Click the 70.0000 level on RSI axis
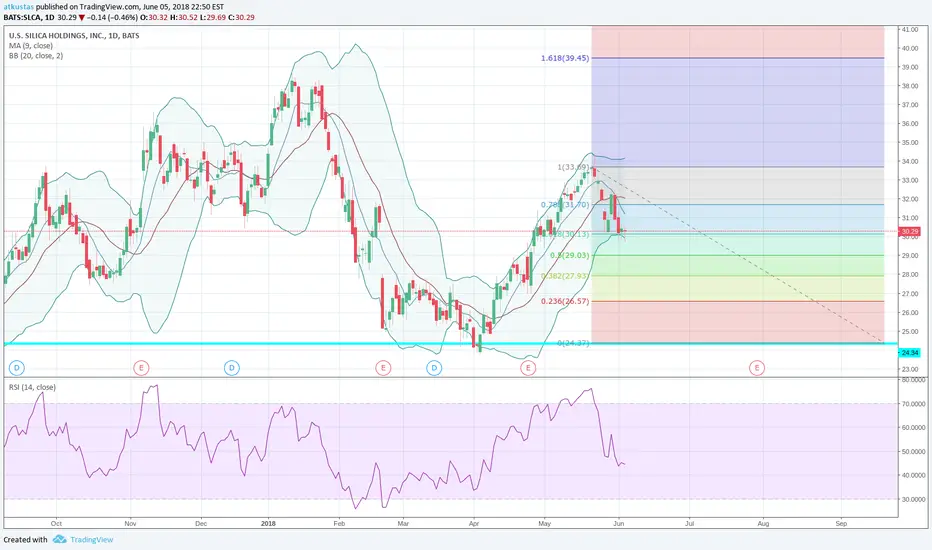The height and width of the screenshot is (550, 932). (914, 404)
